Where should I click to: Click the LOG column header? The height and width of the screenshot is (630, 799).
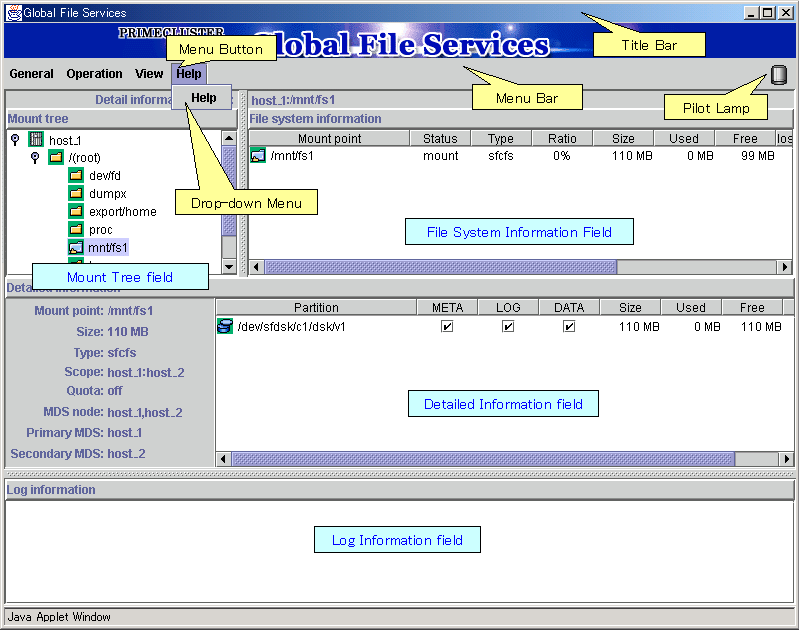[508, 307]
